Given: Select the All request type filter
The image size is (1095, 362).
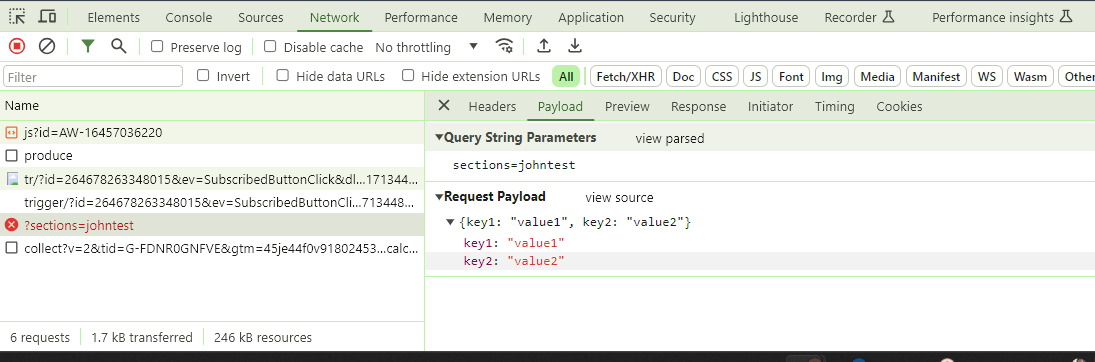Looking at the screenshot, I should pyautogui.click(x=566, y=76).
